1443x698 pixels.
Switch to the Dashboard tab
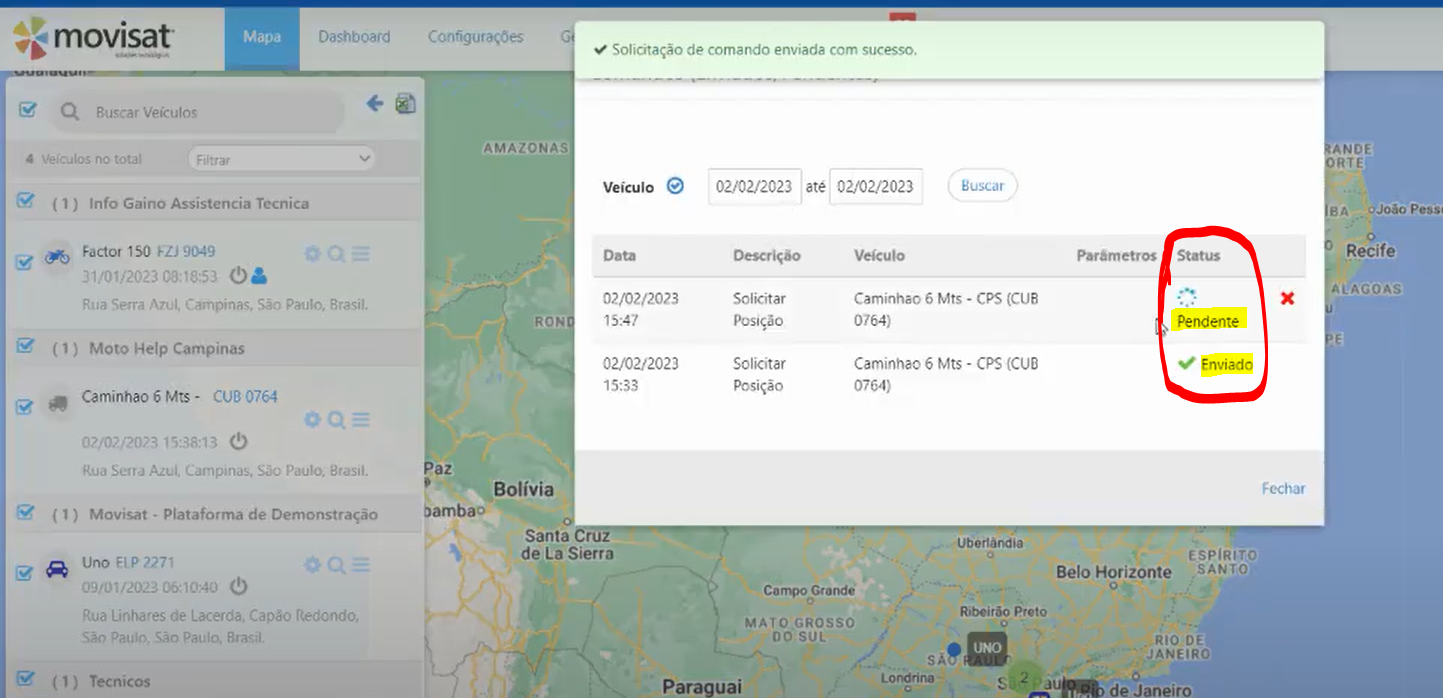[x=354, y=37]
